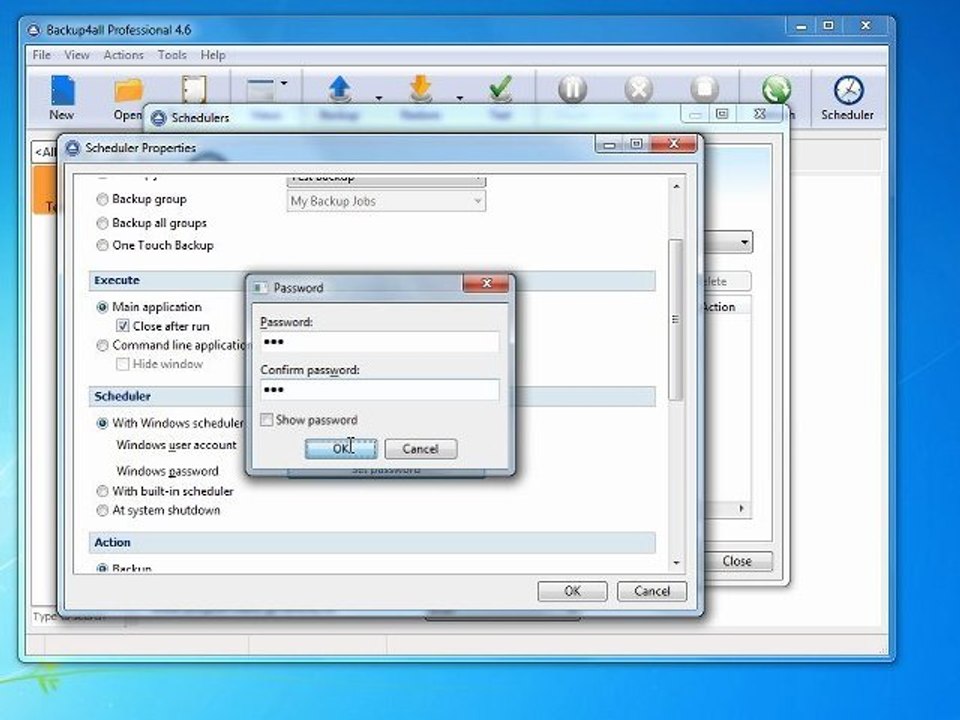This screenshot has height=720, width=960.
Task: Close the Password dialog with red X
Action: (x=486, y=283)
